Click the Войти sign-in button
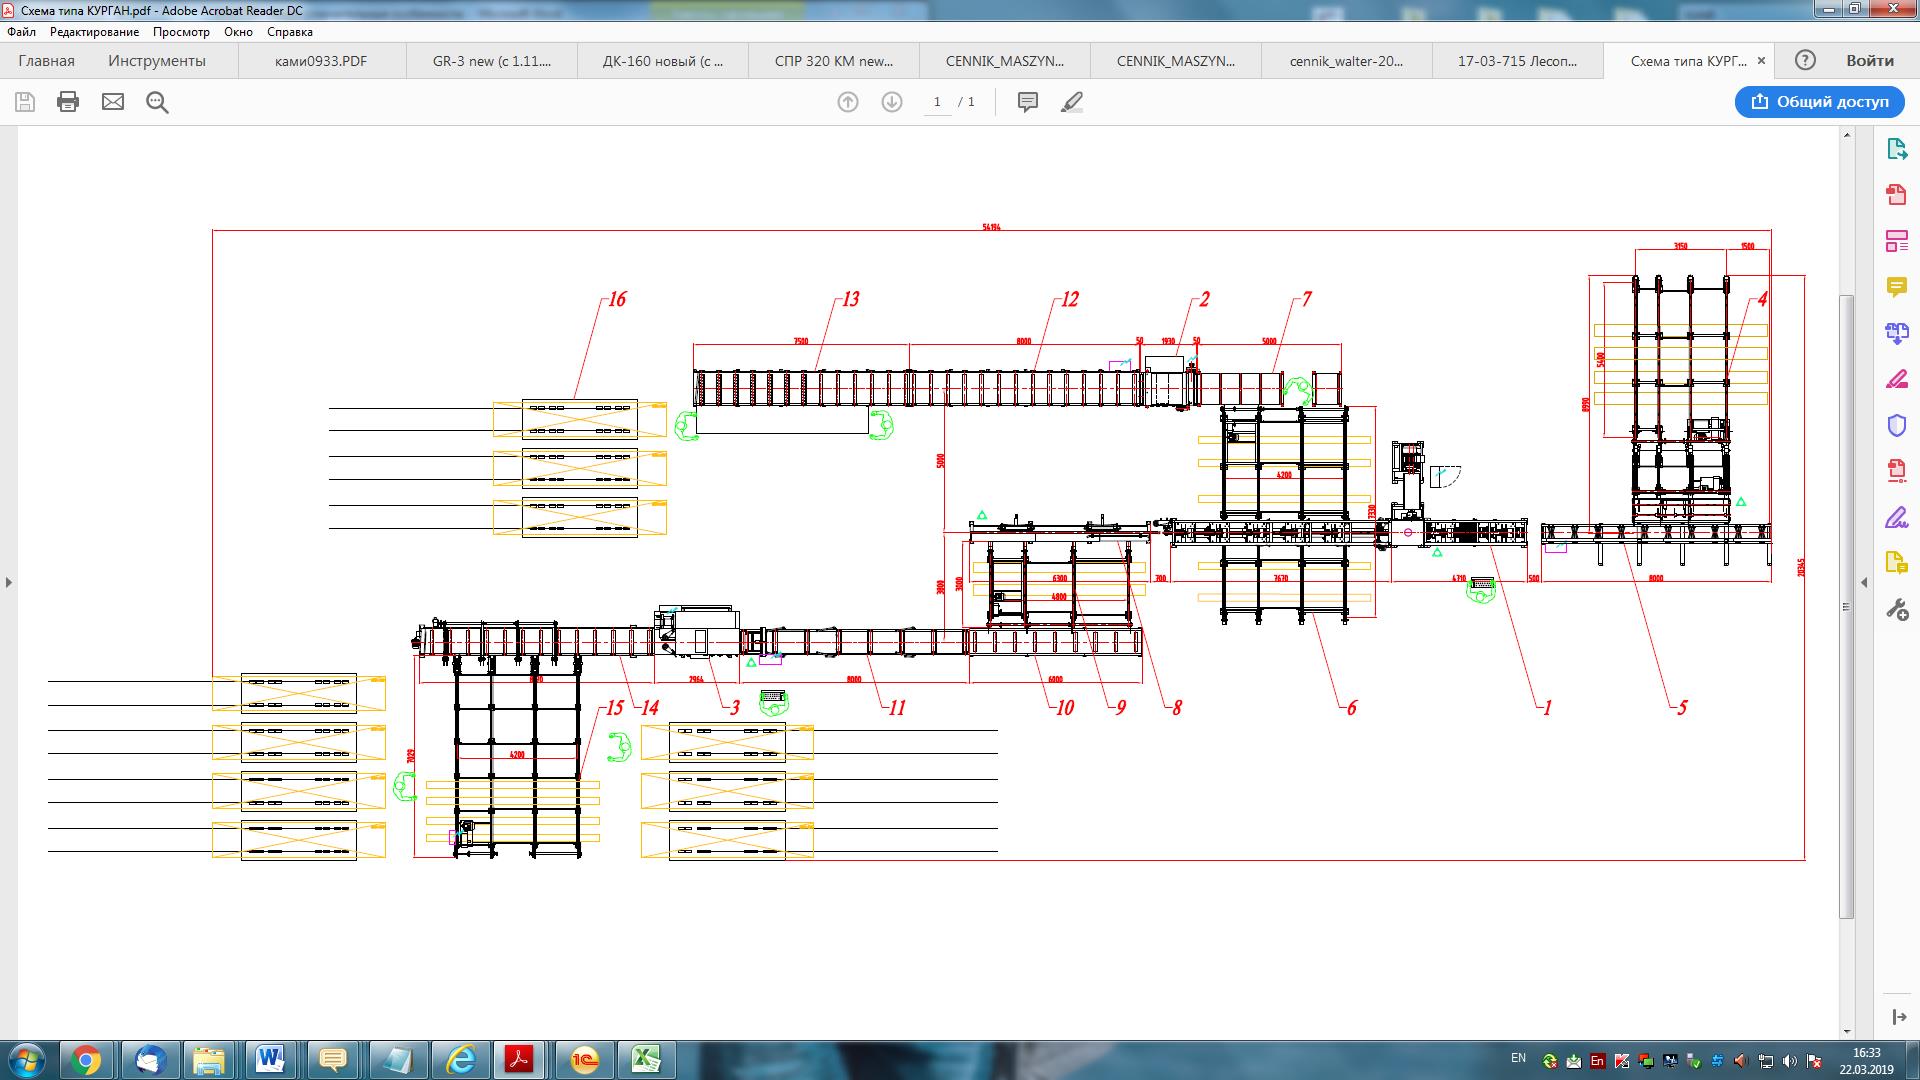The width and height of the screenshot is (1920, 1080). pyautogui.click(x=1869, y=61)
